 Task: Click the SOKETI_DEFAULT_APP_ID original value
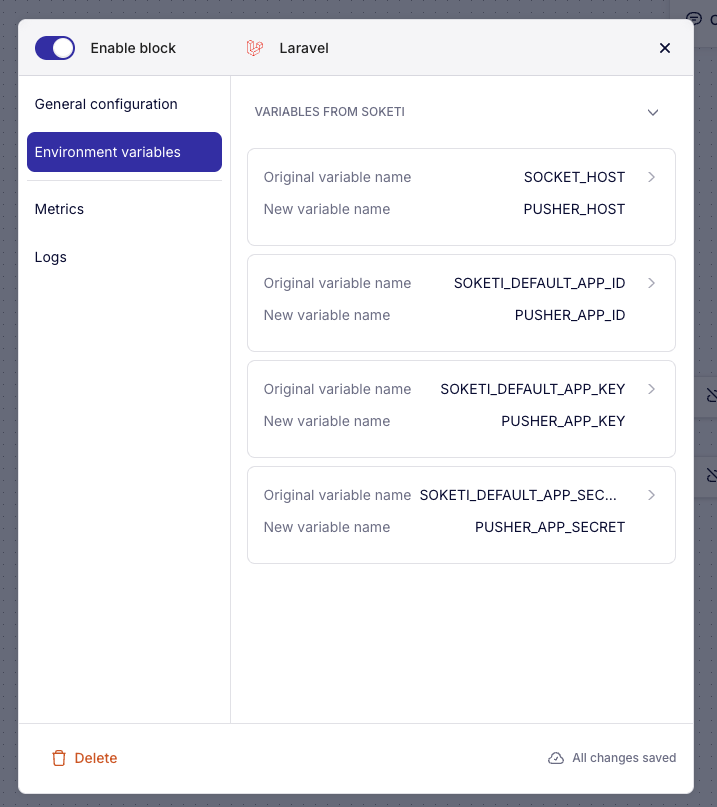tap(539, 283)
